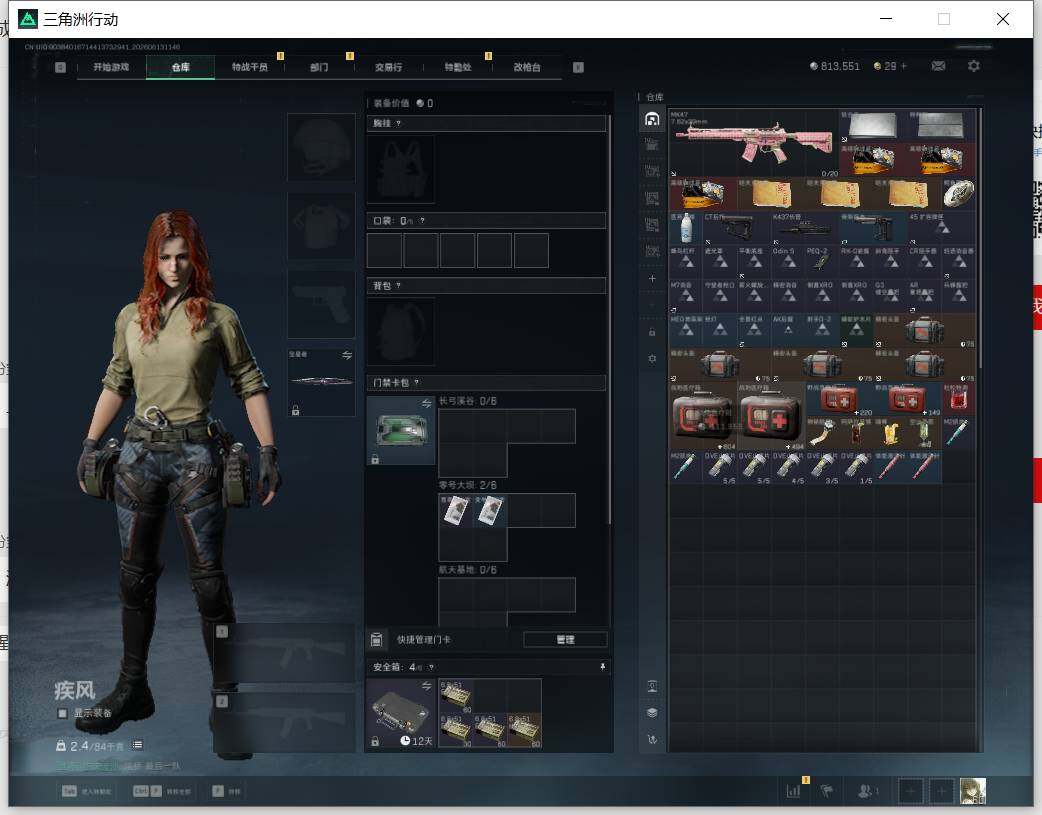The image size is (1042, 815).
Task: Swap the keycard case via arrows icon
Action: tap(427, 404)
